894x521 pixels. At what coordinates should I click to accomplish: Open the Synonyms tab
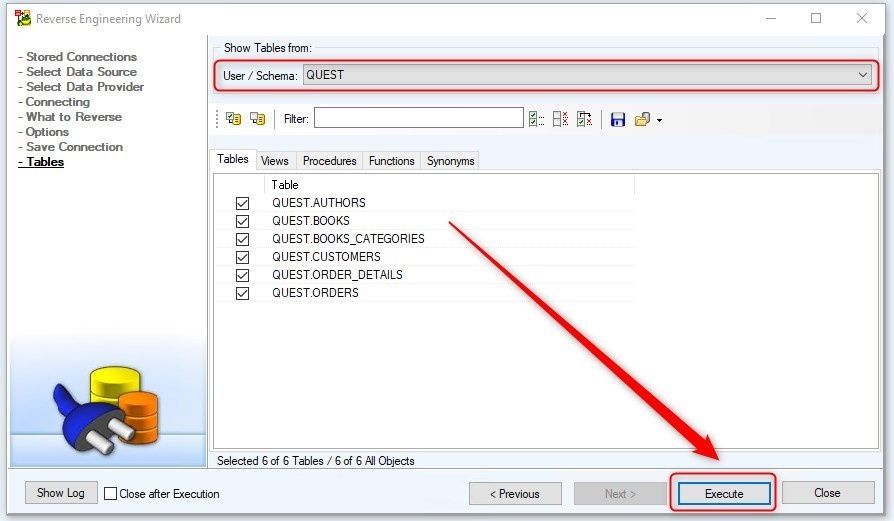pyautogui.click(x=450, y=161)
